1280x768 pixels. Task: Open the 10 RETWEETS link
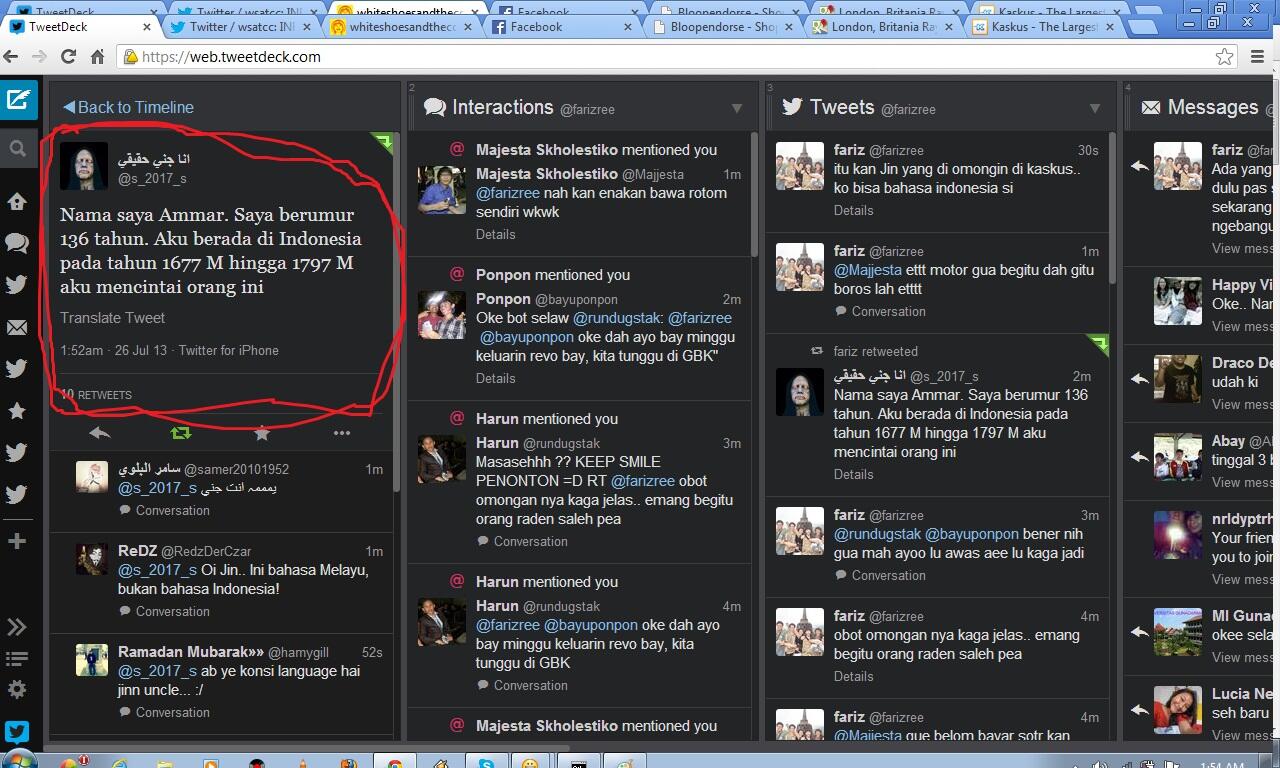(96, 395)
